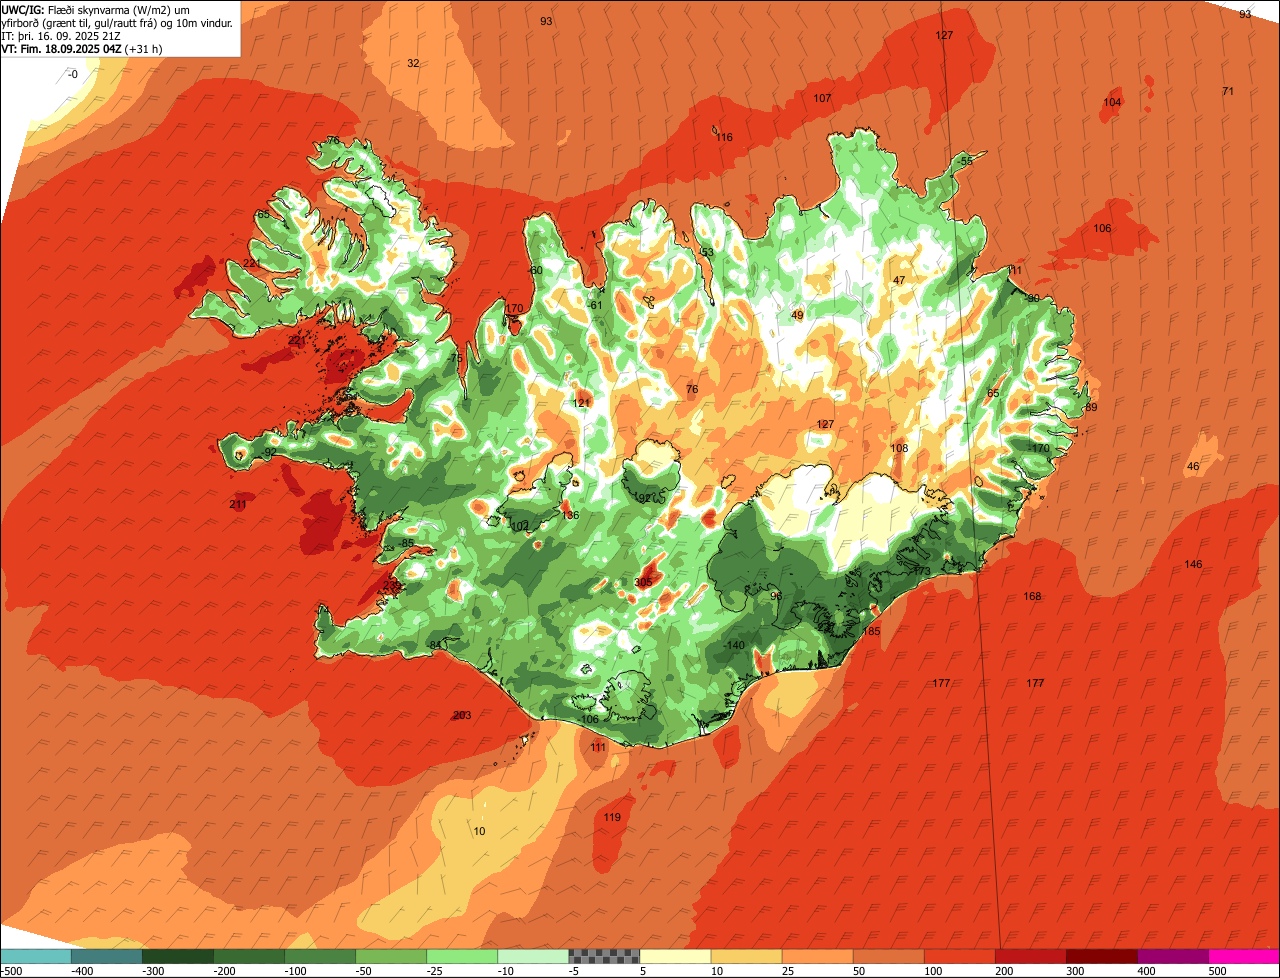The image size is (1280, 978).
Task: Click the map value "-61" in north Iceland
Action: coord(595,305)
